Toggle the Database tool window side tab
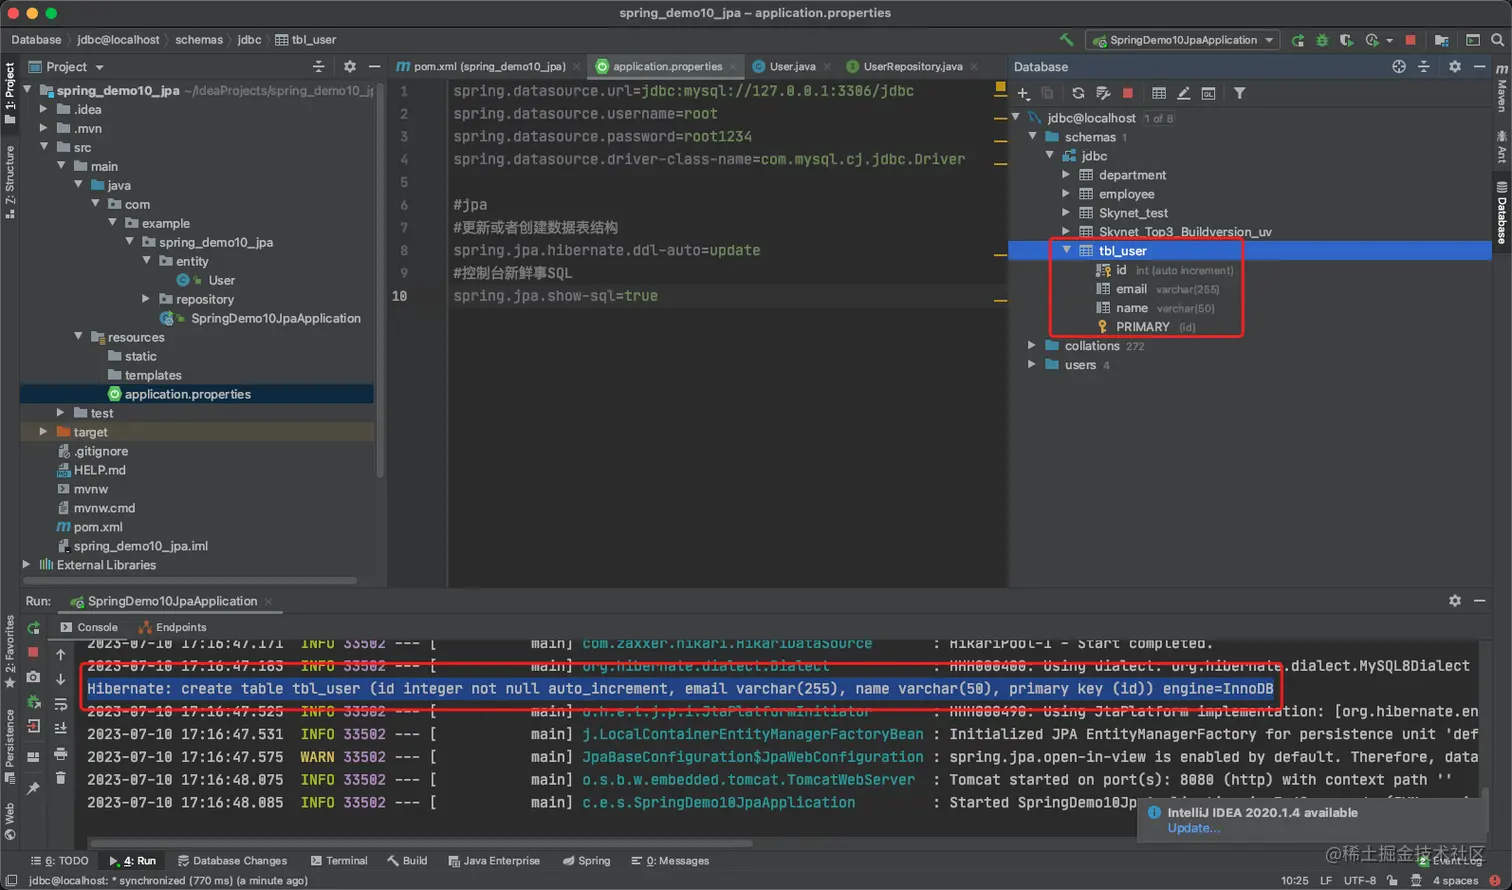The image size is (1512, 890). coord(1502,213)
